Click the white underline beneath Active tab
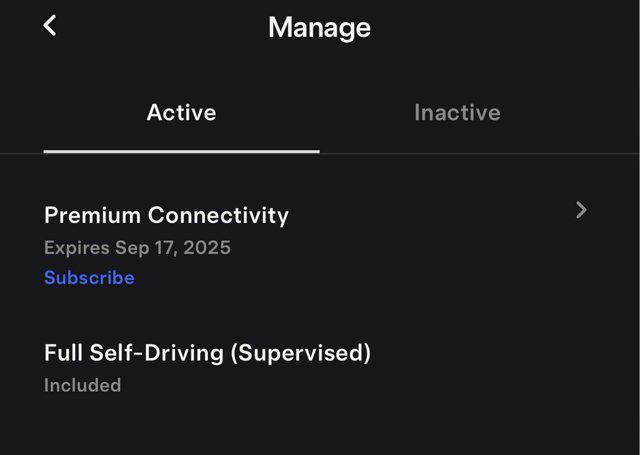Viewport: 640px width, 455px height. click(181, 151)
